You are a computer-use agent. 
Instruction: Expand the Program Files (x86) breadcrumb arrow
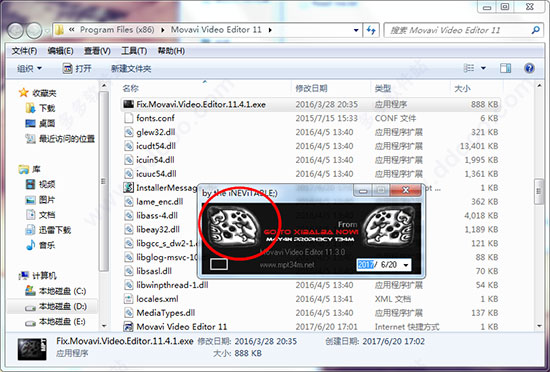pyautogui.click(x=163, y=30)
